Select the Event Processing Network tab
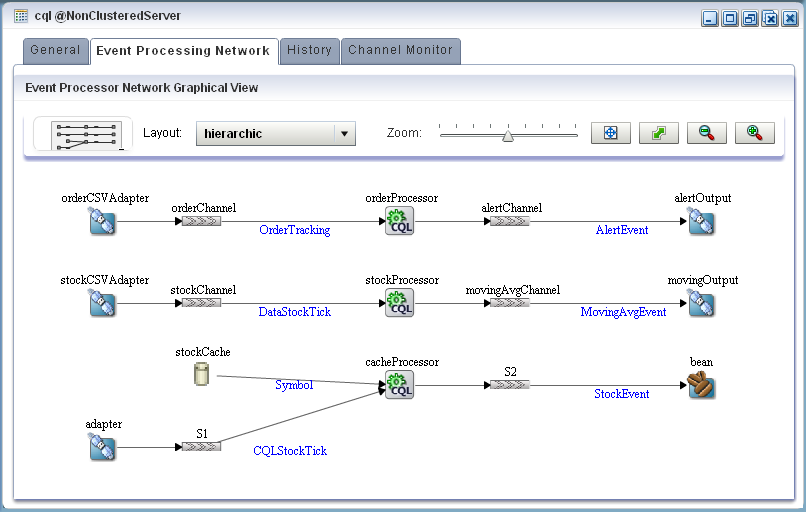The image size is (806, 512). click(184, 51)
